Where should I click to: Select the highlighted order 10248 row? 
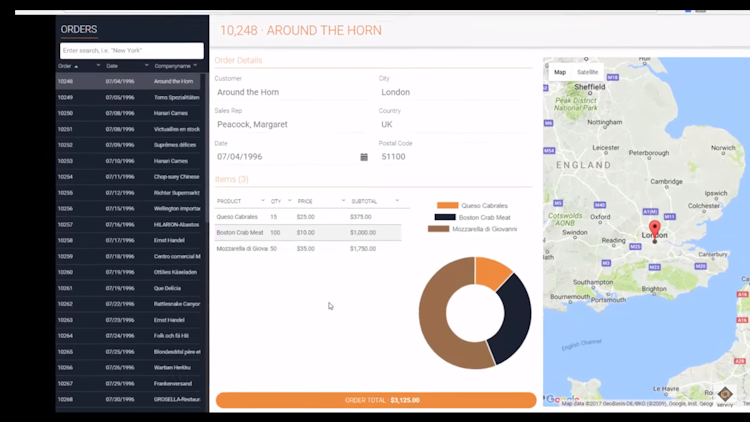point(129,81)
